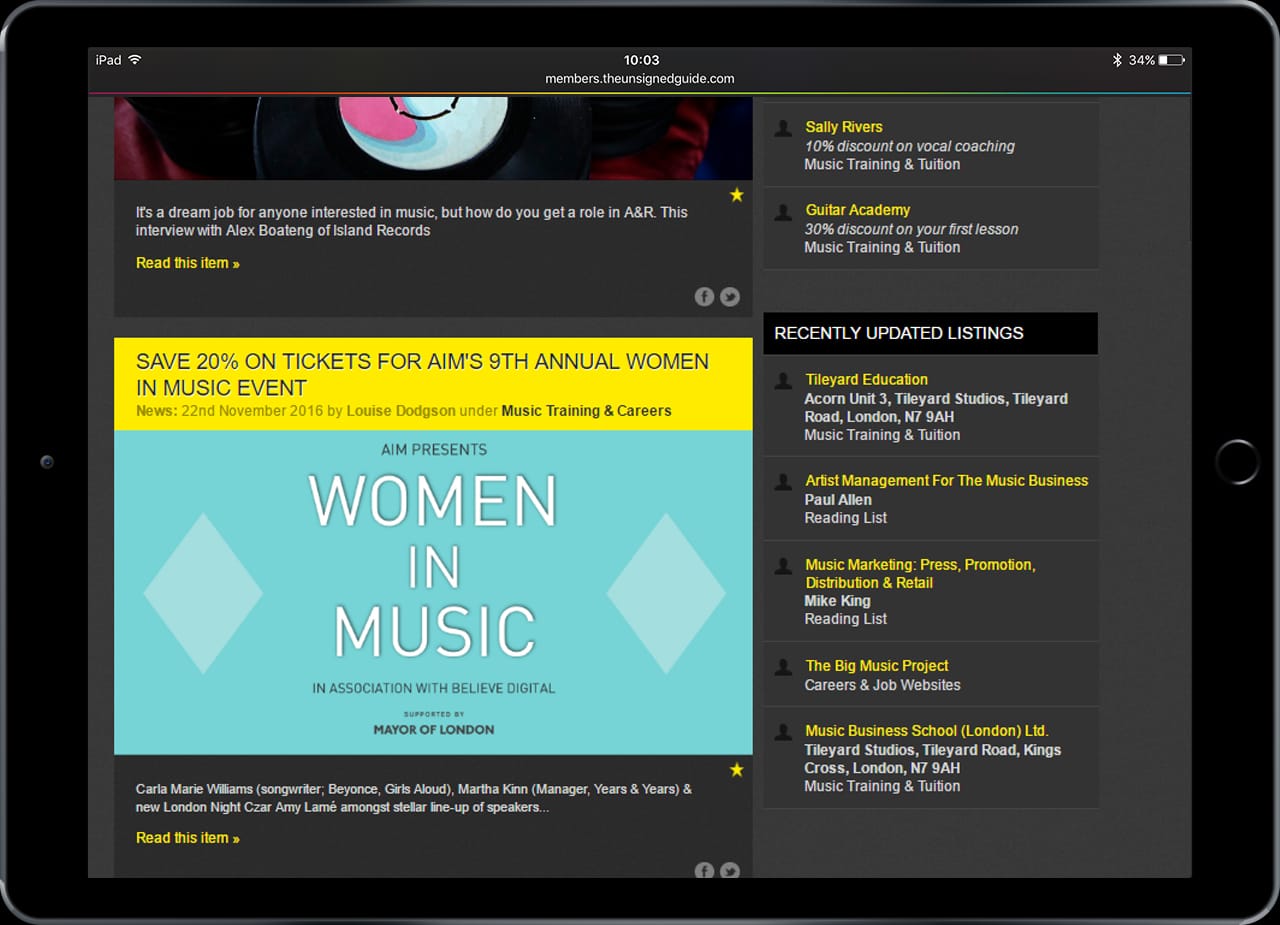Click the Acorn Unit 3, Tileyard Studios address text
The width and height of the screenshot is (1280, 925).
936,408
